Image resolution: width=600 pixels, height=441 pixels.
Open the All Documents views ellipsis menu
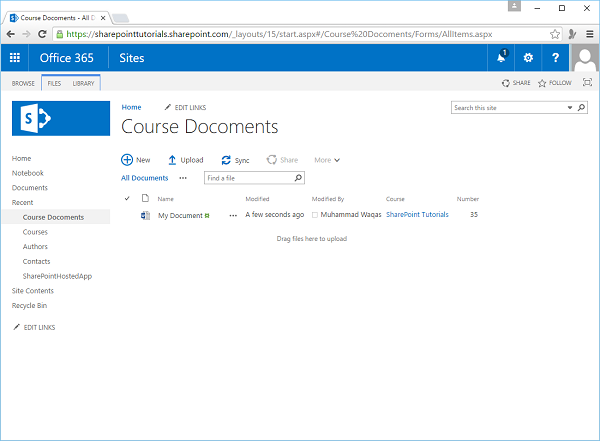click(x=183, y=178)
